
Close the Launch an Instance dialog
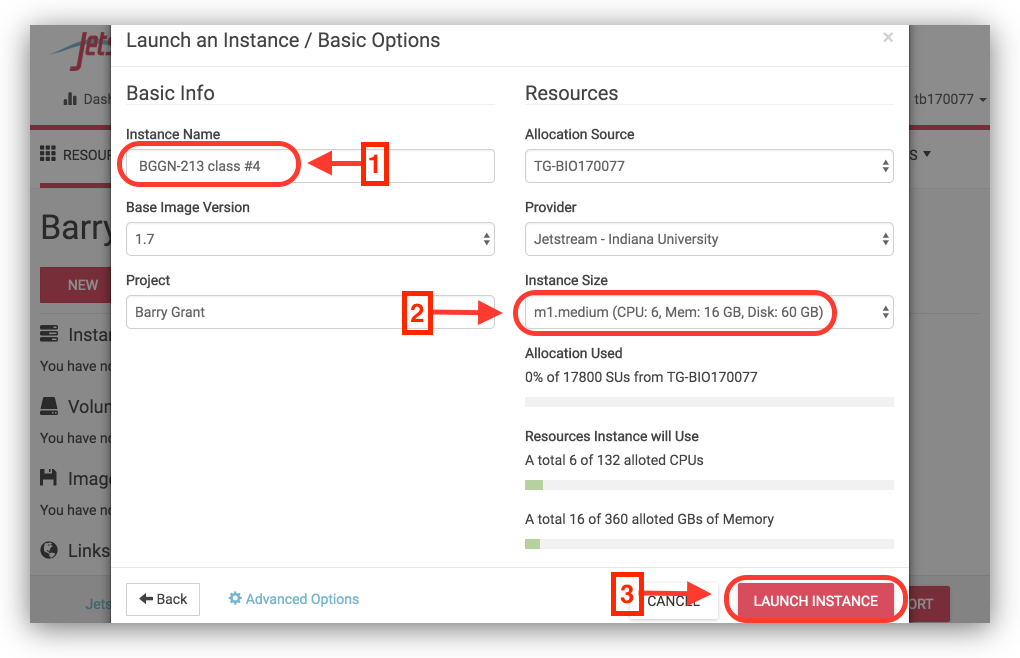click(x=887, y=38)
